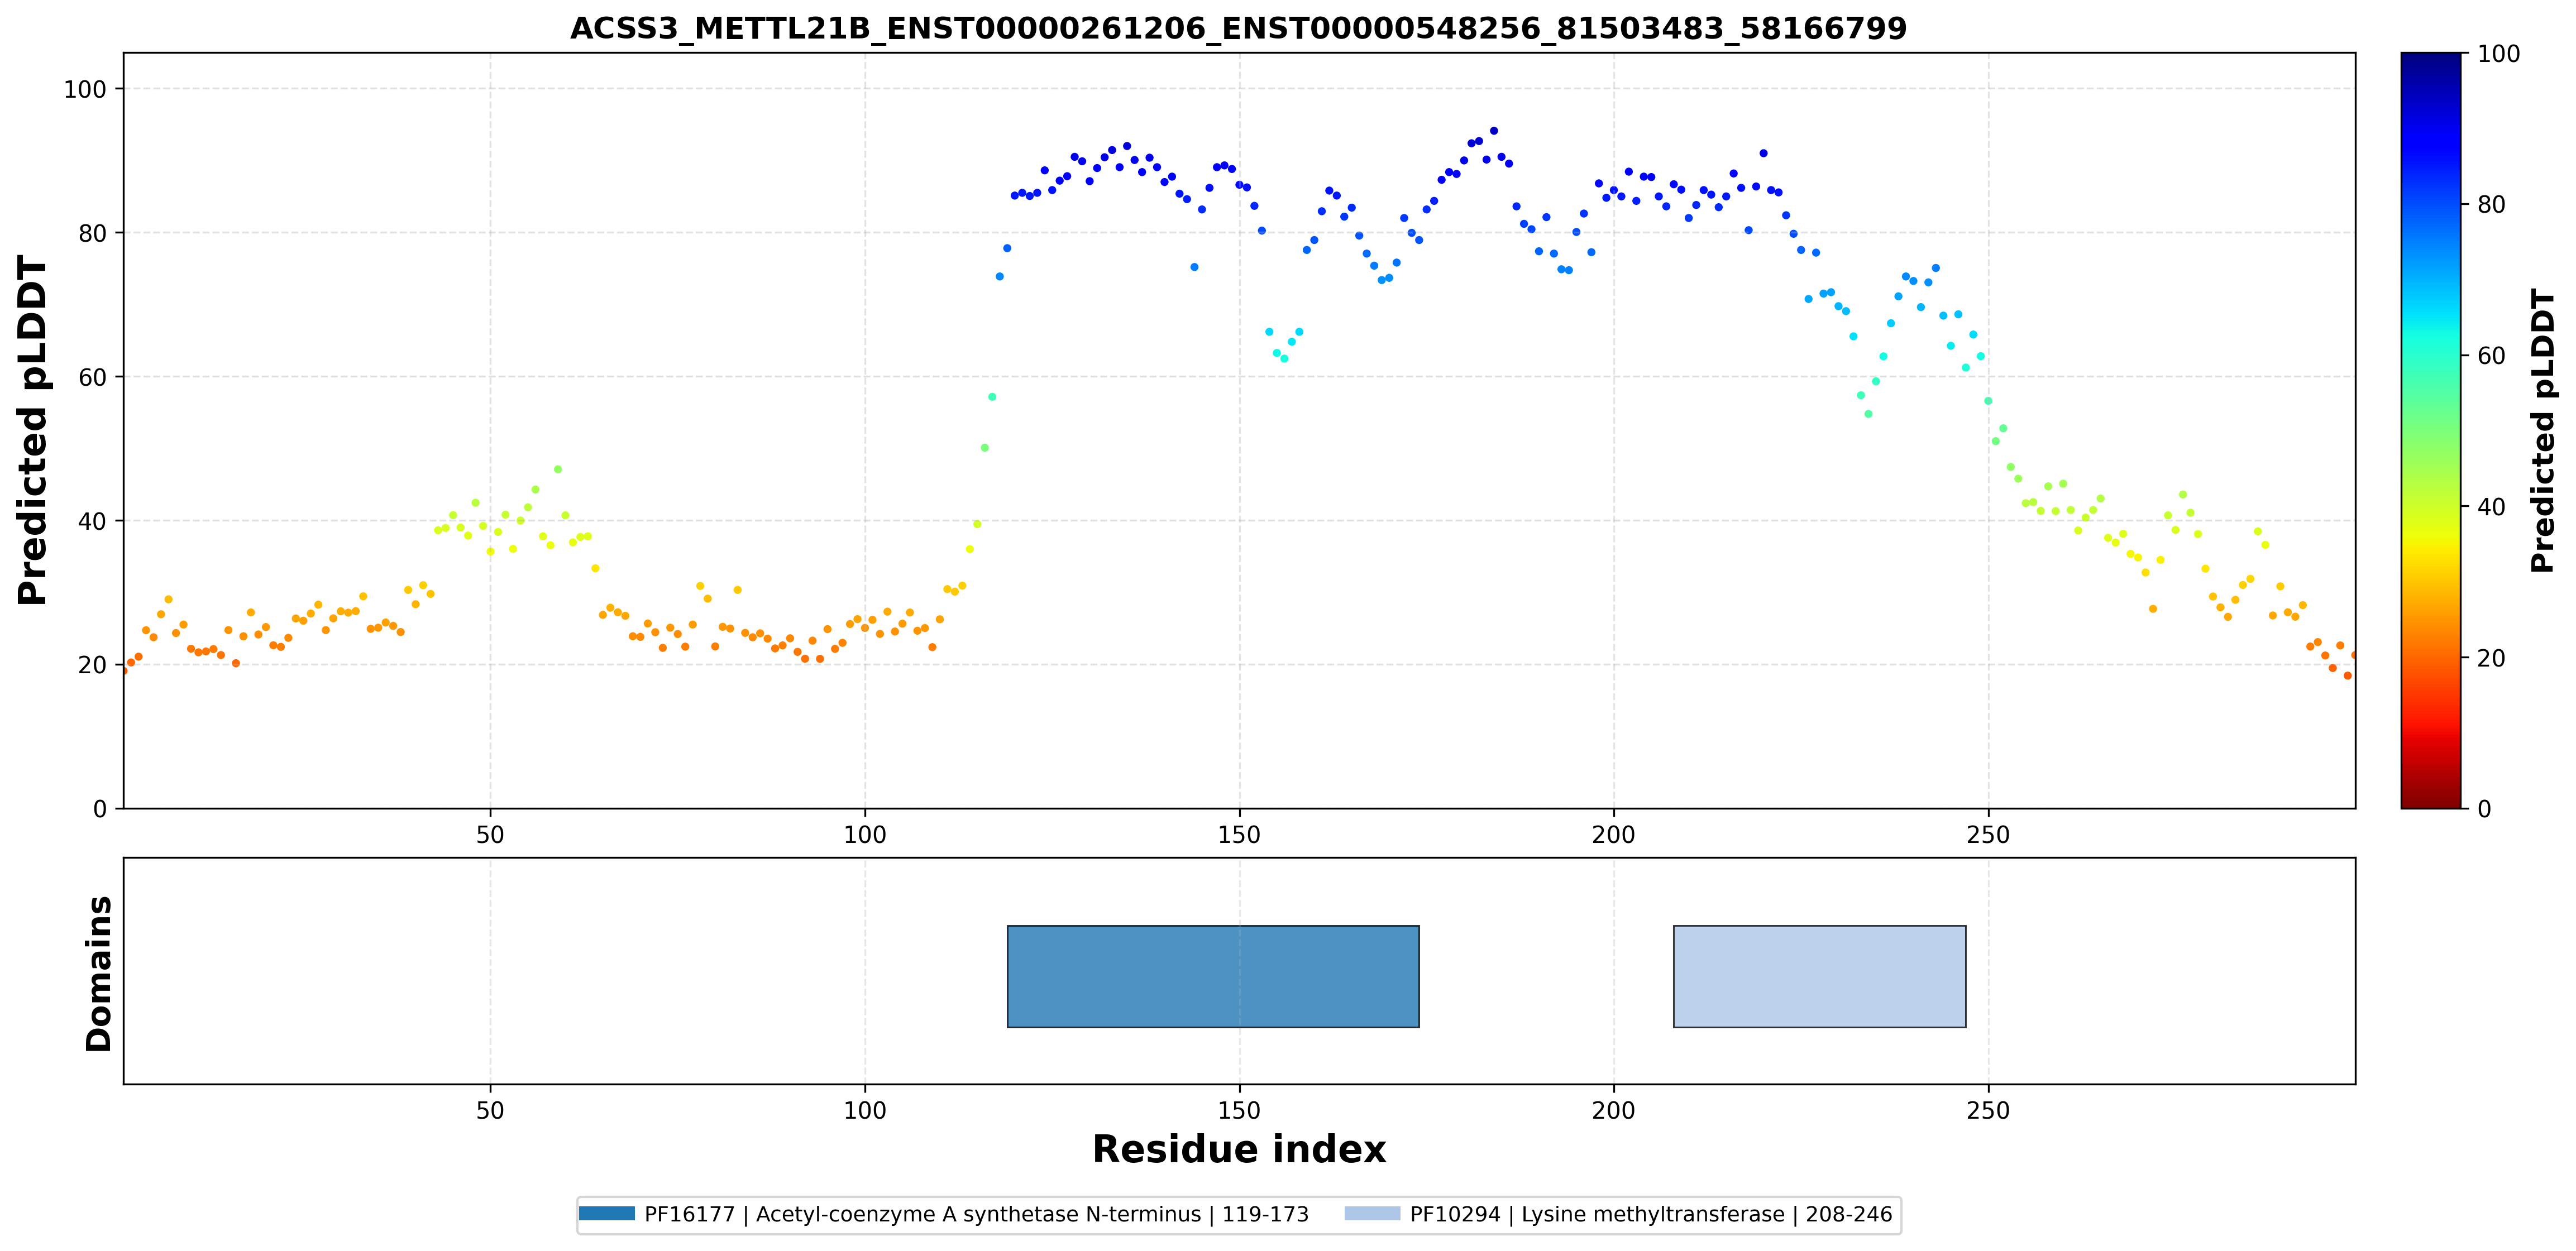Click the pLDDT colorbar gradient strip

tap(2431, 430)
